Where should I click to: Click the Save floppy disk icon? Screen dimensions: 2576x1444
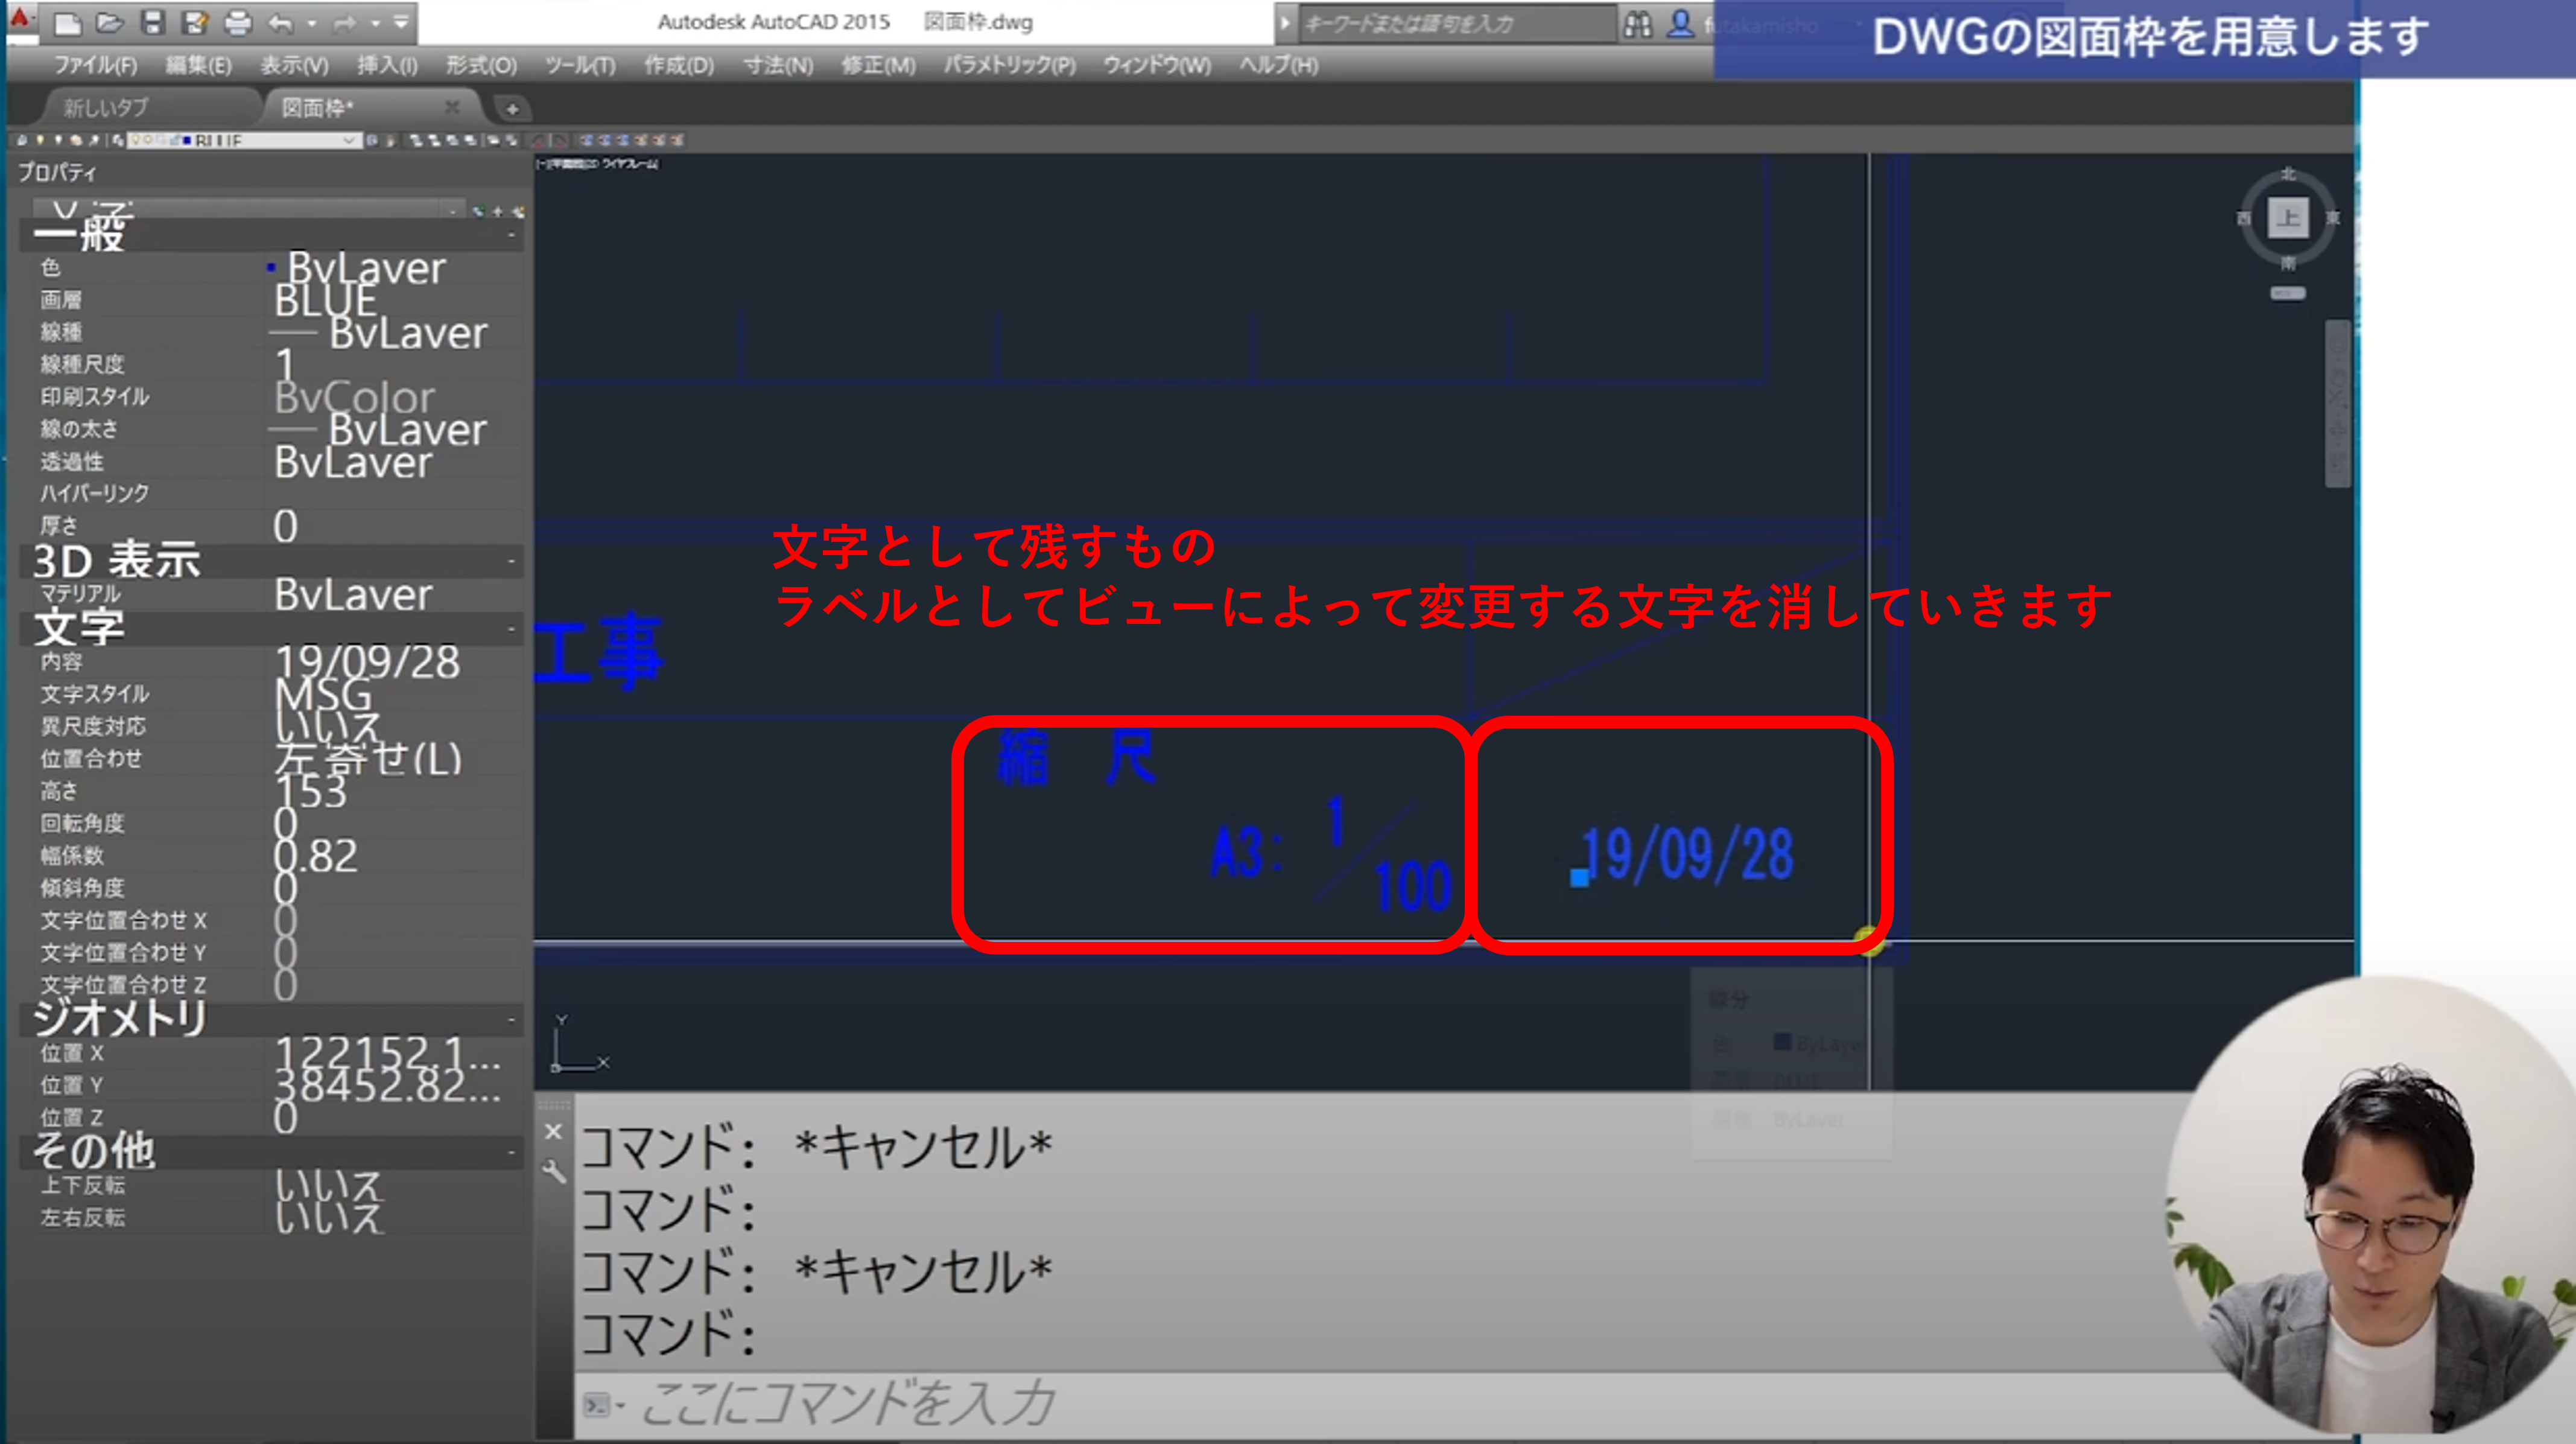[x=153, y=22]
